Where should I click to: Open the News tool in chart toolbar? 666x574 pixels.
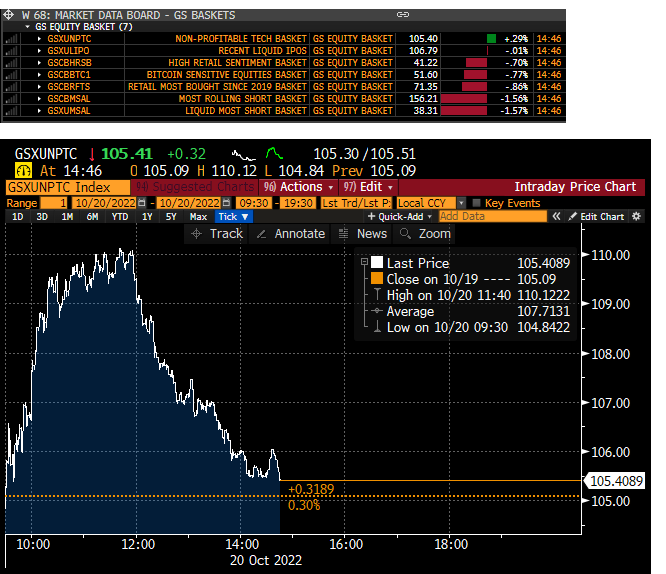(363, 234)
